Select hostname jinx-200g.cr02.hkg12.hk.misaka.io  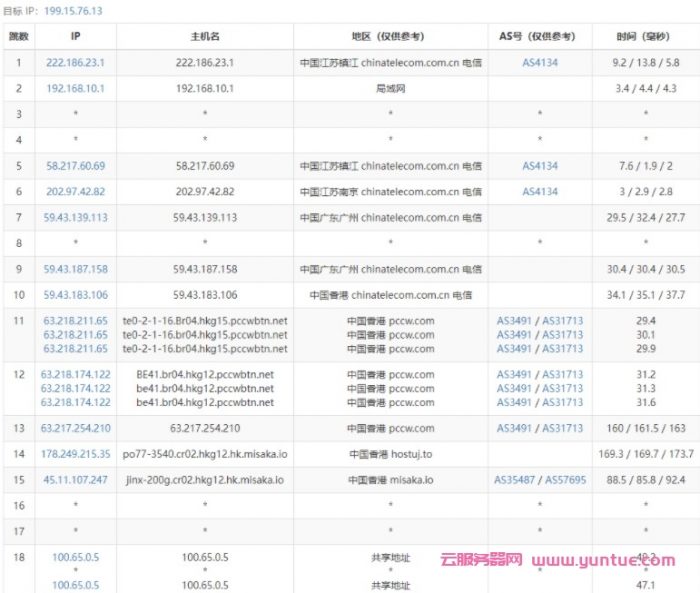tap(204, 480)
